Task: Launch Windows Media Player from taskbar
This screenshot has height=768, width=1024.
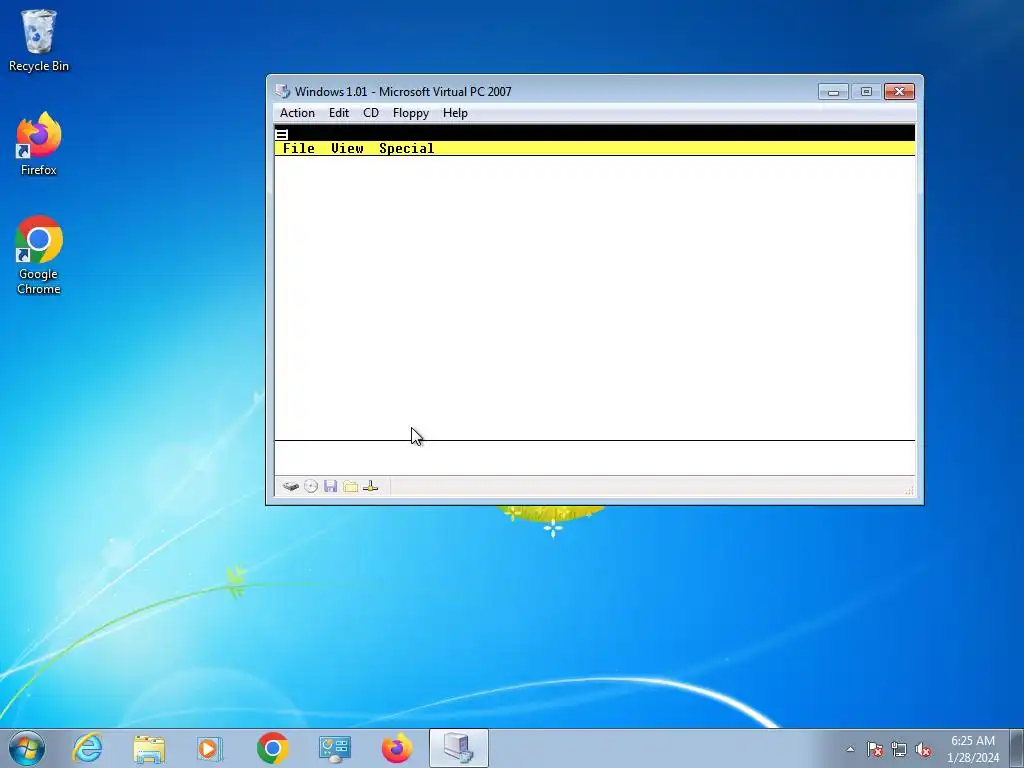Action: coord(210,748)
